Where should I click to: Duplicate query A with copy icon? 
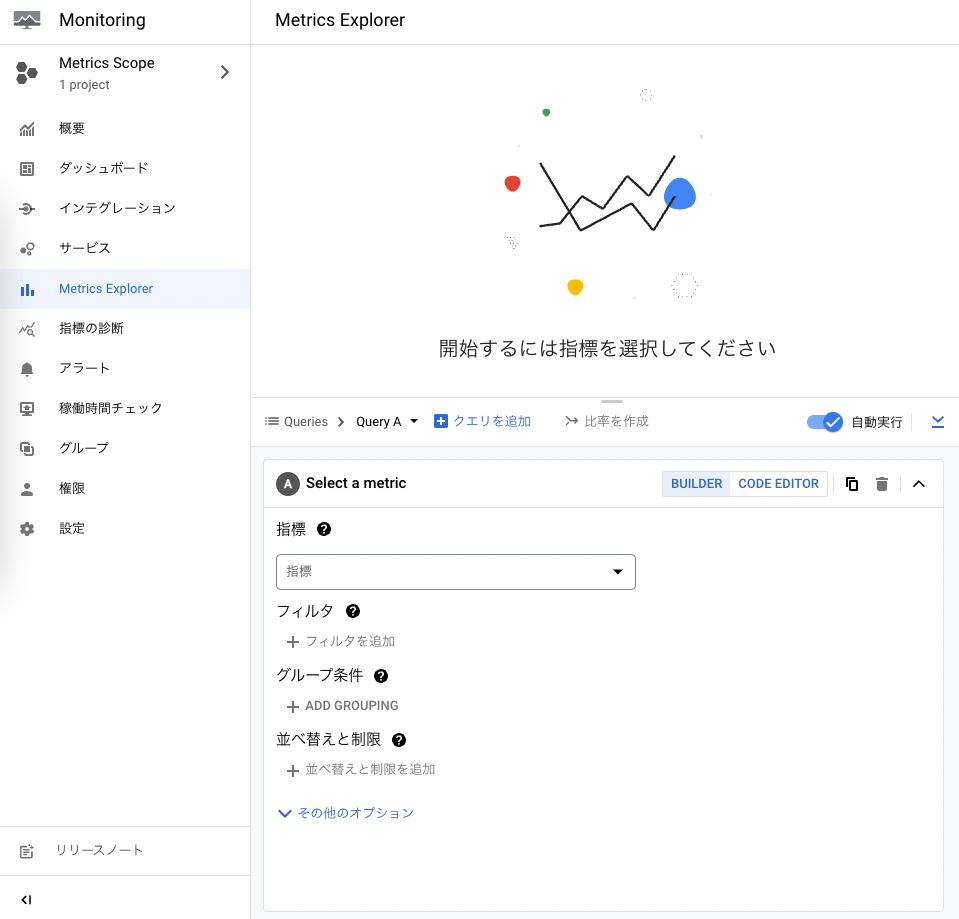[851, 484]
